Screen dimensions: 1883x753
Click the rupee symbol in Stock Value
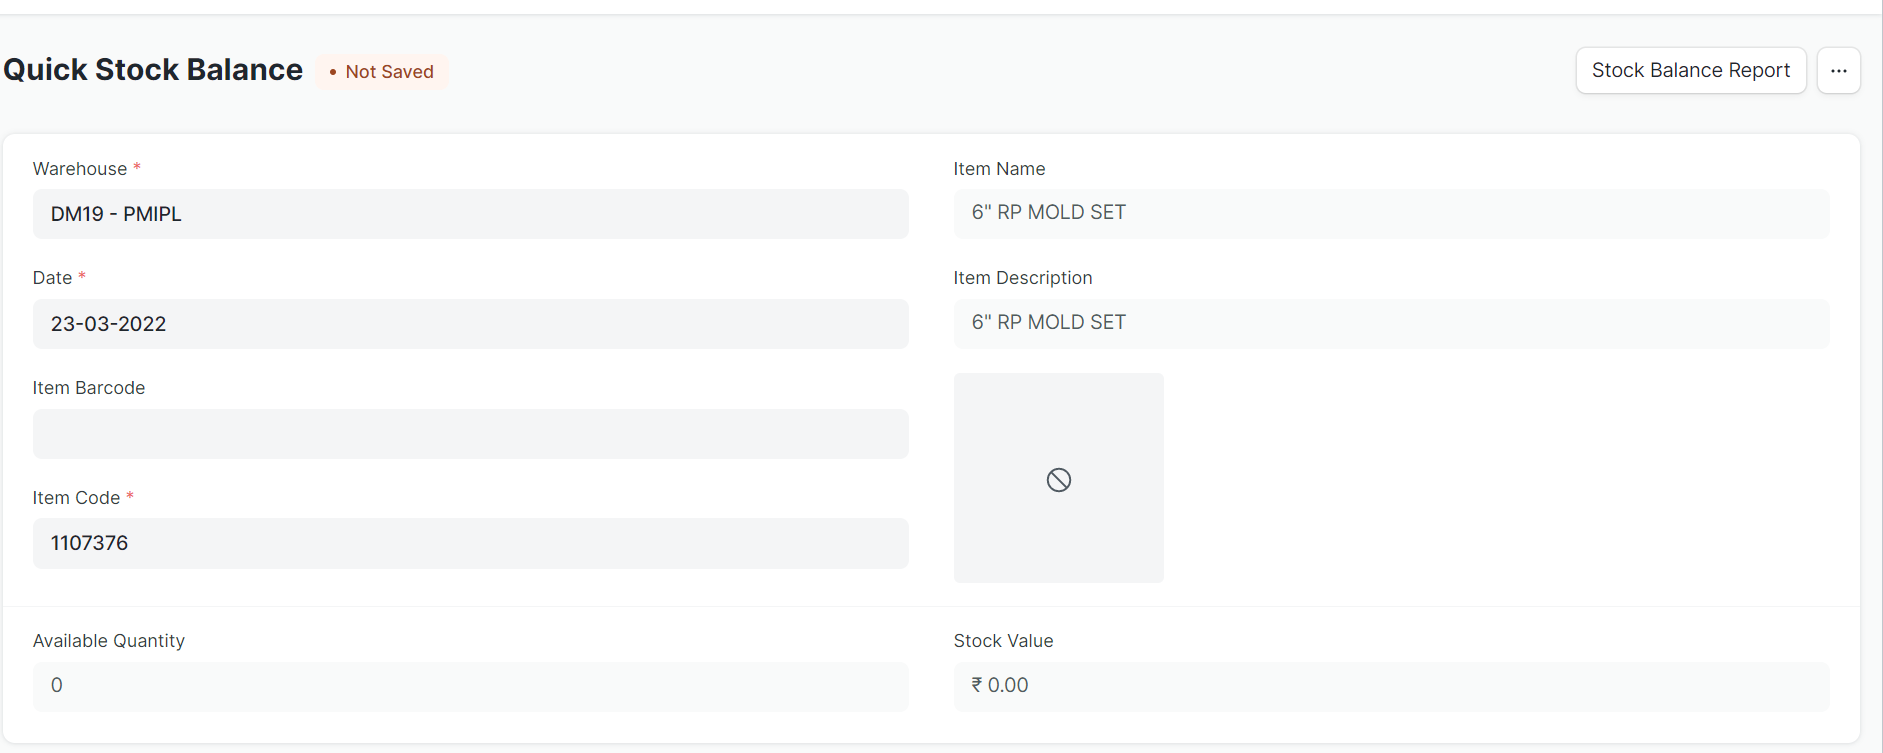pos(977,685)
